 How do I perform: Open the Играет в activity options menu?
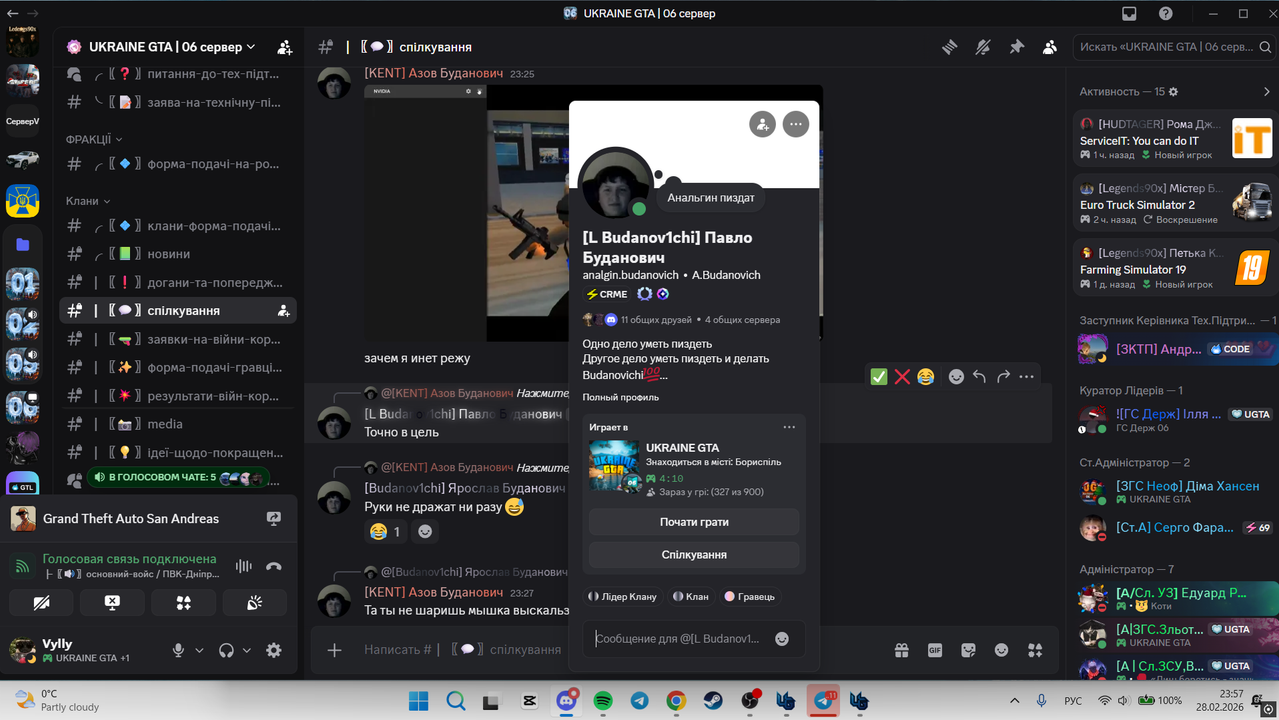(x=789, y=427)
